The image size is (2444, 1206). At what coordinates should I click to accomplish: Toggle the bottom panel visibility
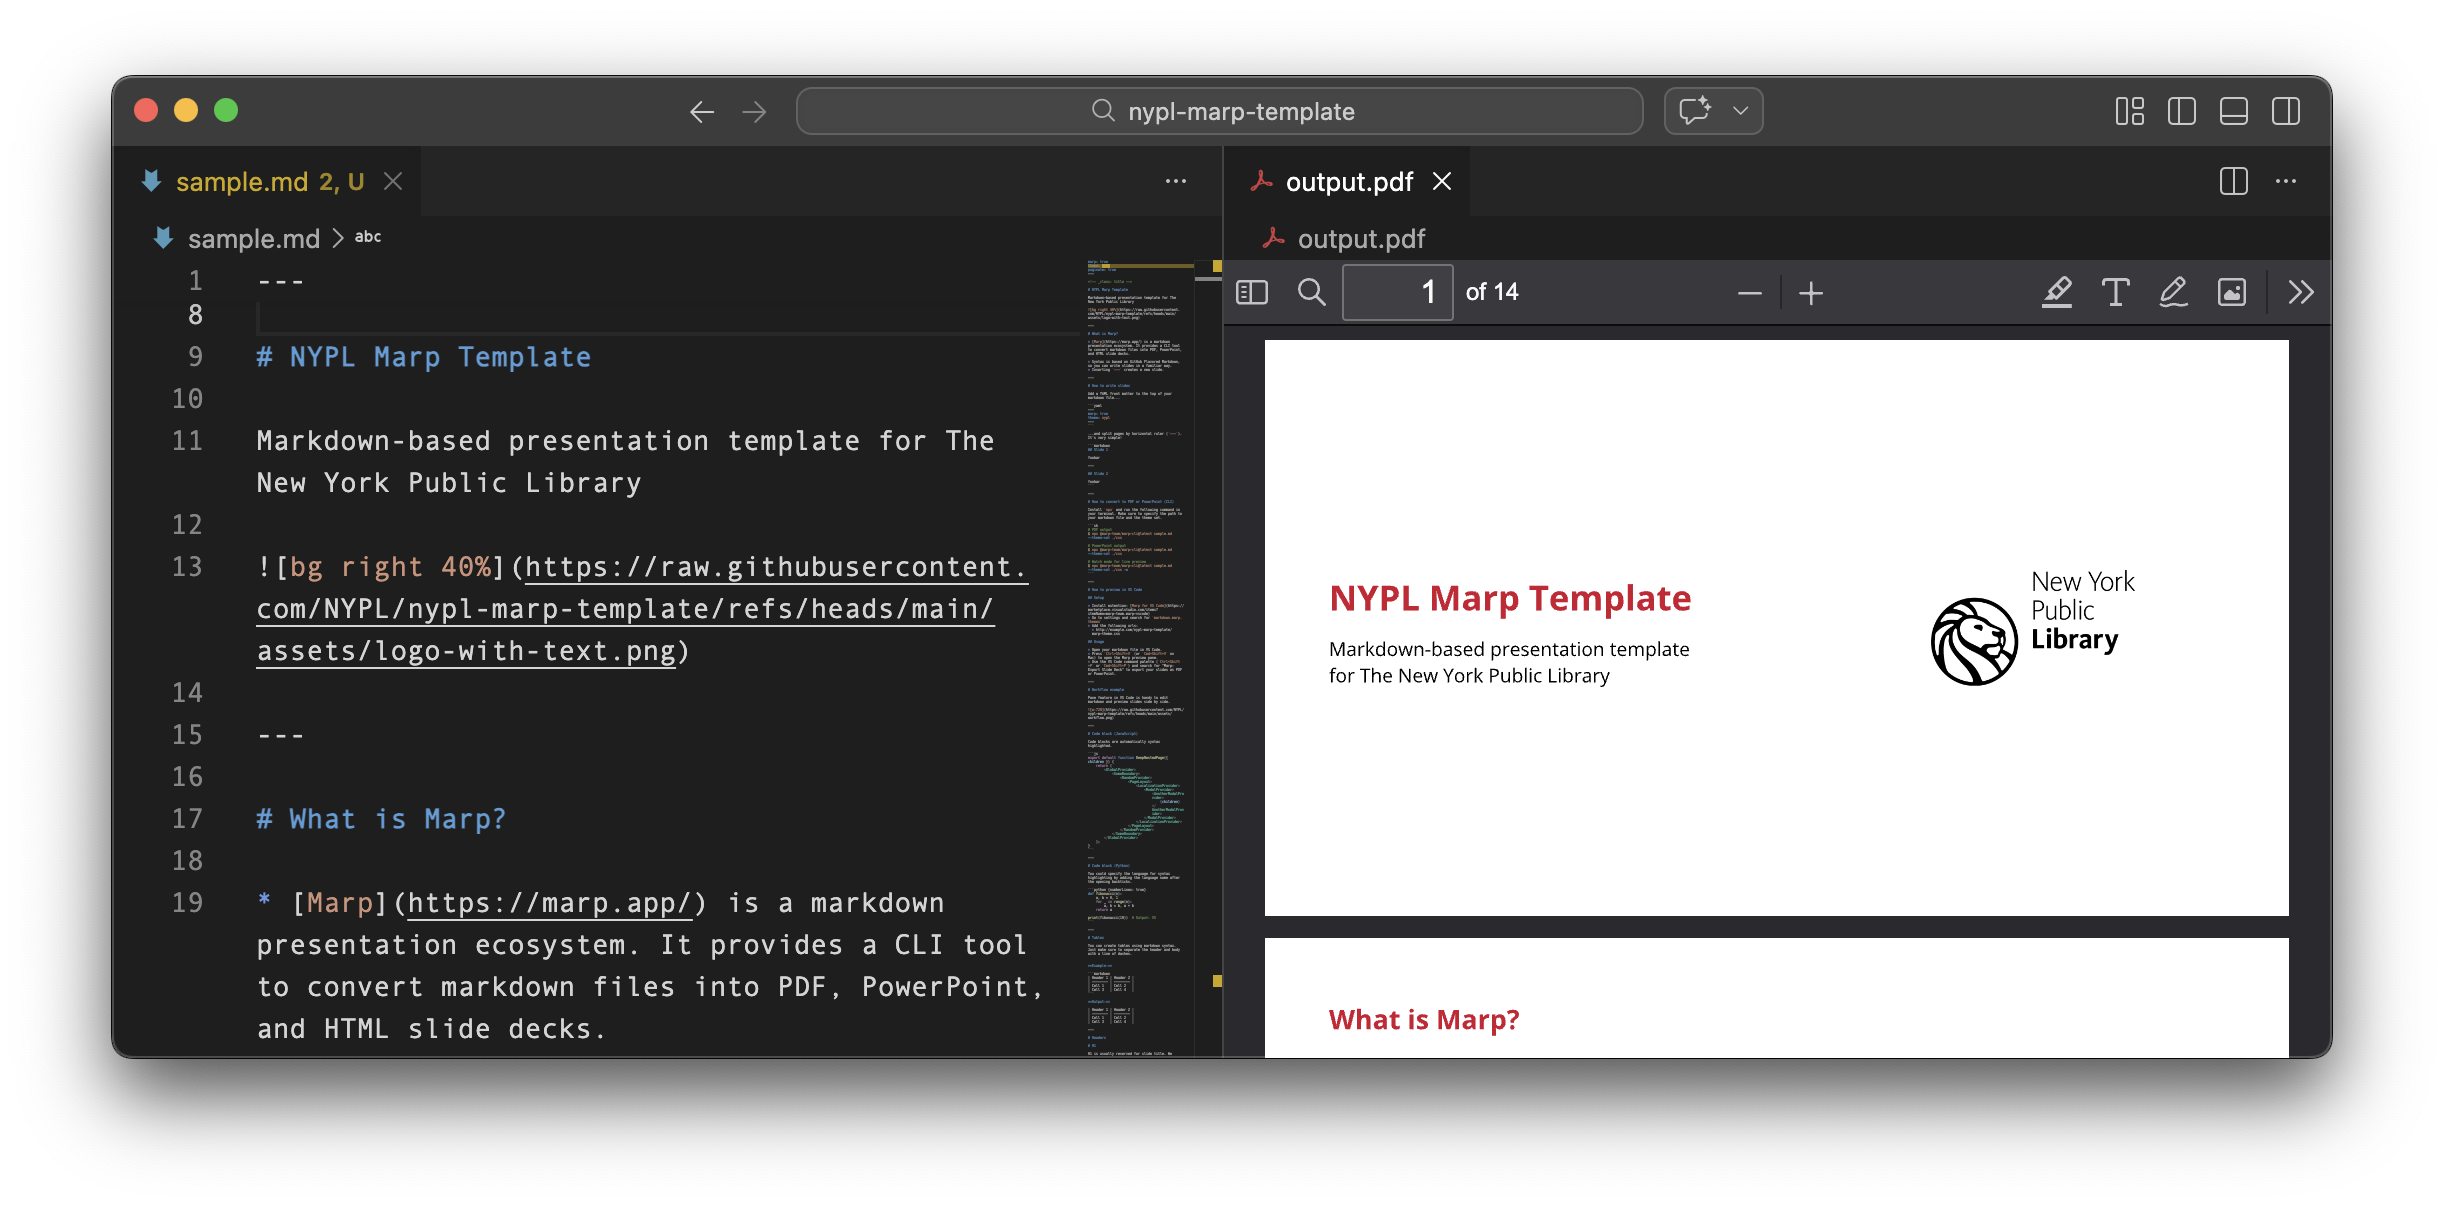(2233, 111)
